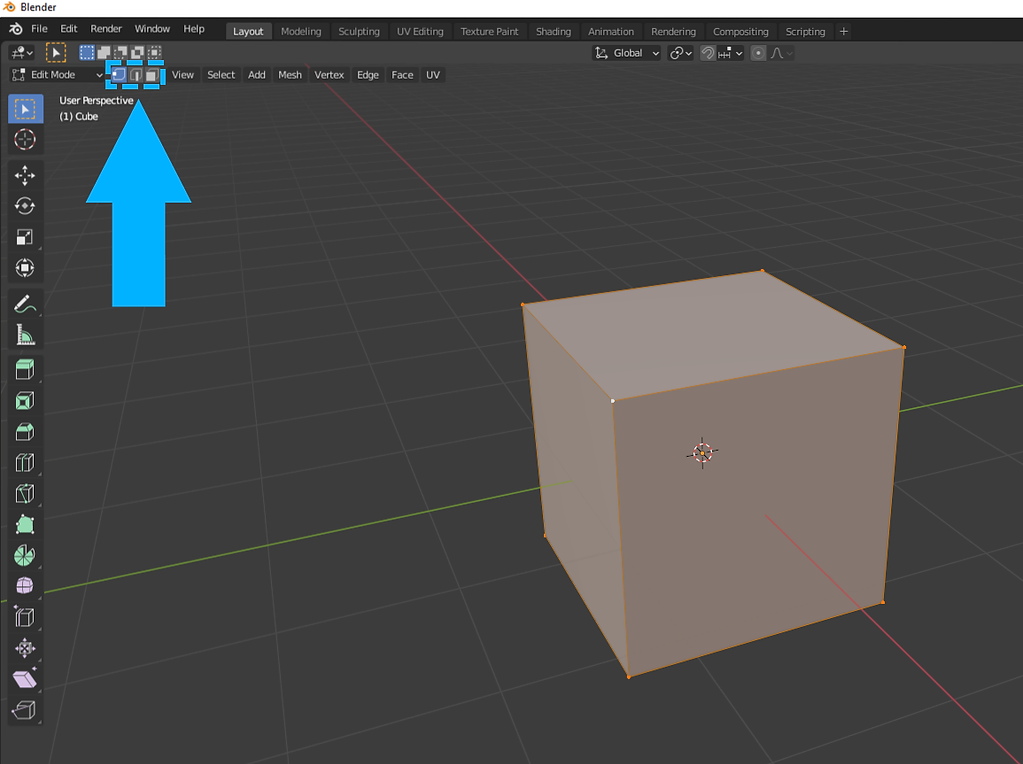Set selection mode to subtract selection
Viewport: 1023px width, 764px height.
[121, 53]
